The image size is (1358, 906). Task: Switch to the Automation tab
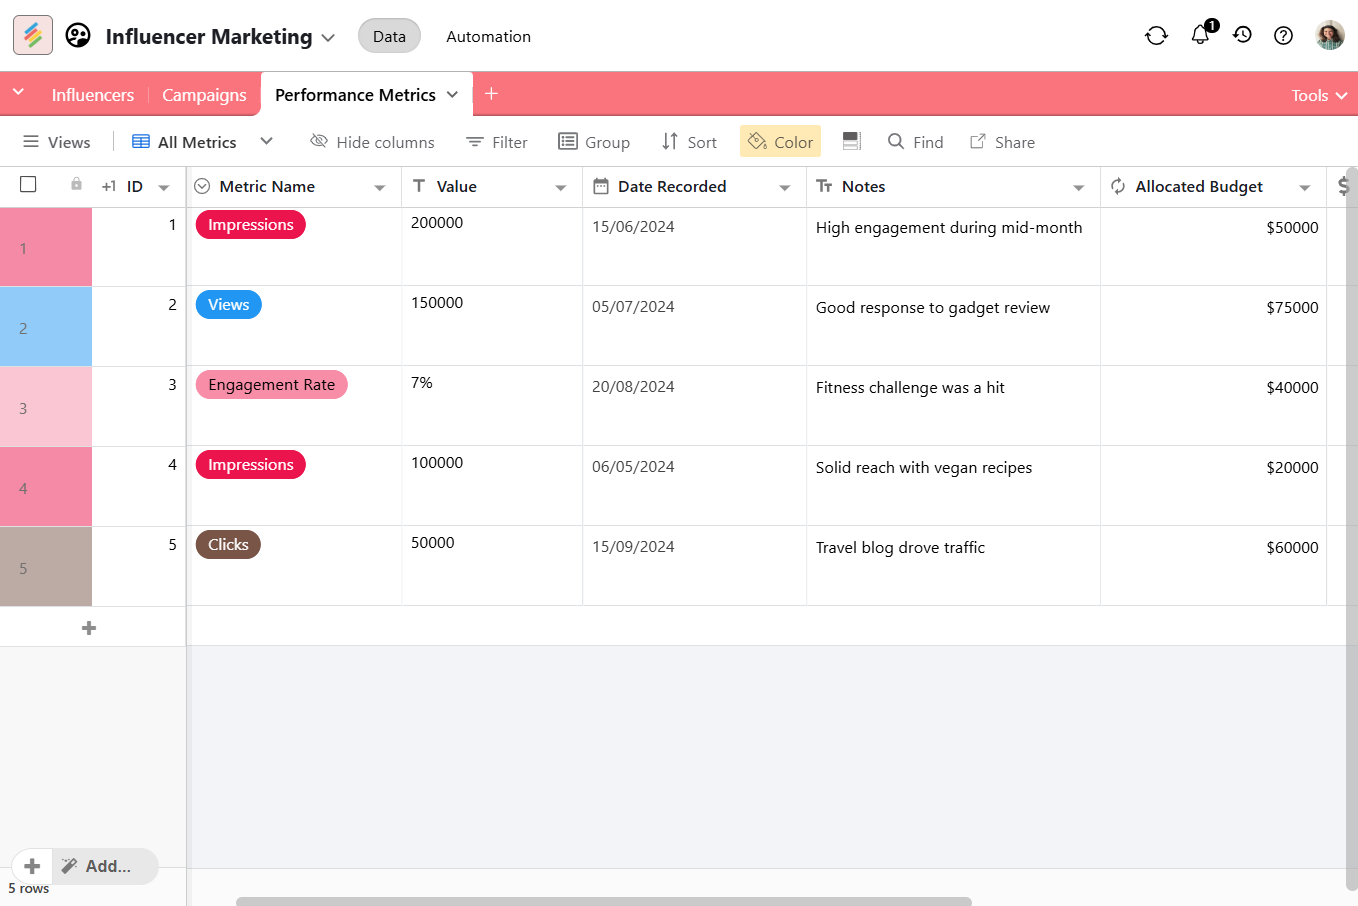pyautogui.click(x=488, y=36)
